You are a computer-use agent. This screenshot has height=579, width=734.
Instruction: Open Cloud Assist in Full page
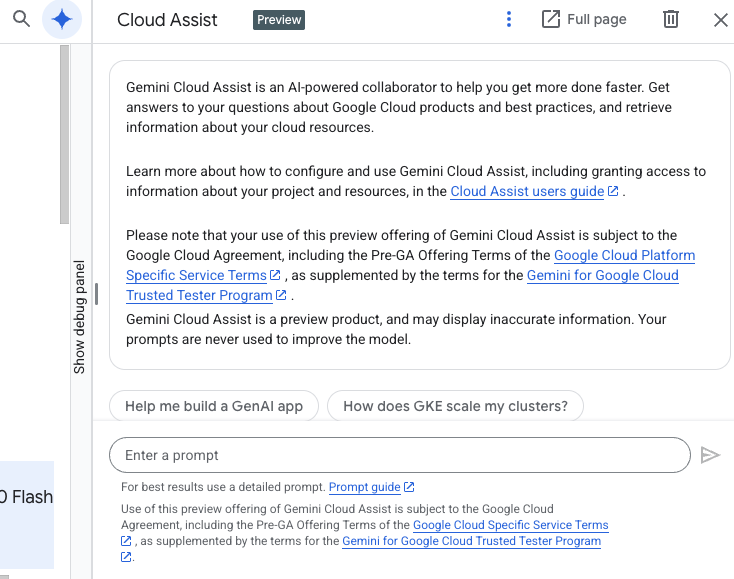click(584, 19)
